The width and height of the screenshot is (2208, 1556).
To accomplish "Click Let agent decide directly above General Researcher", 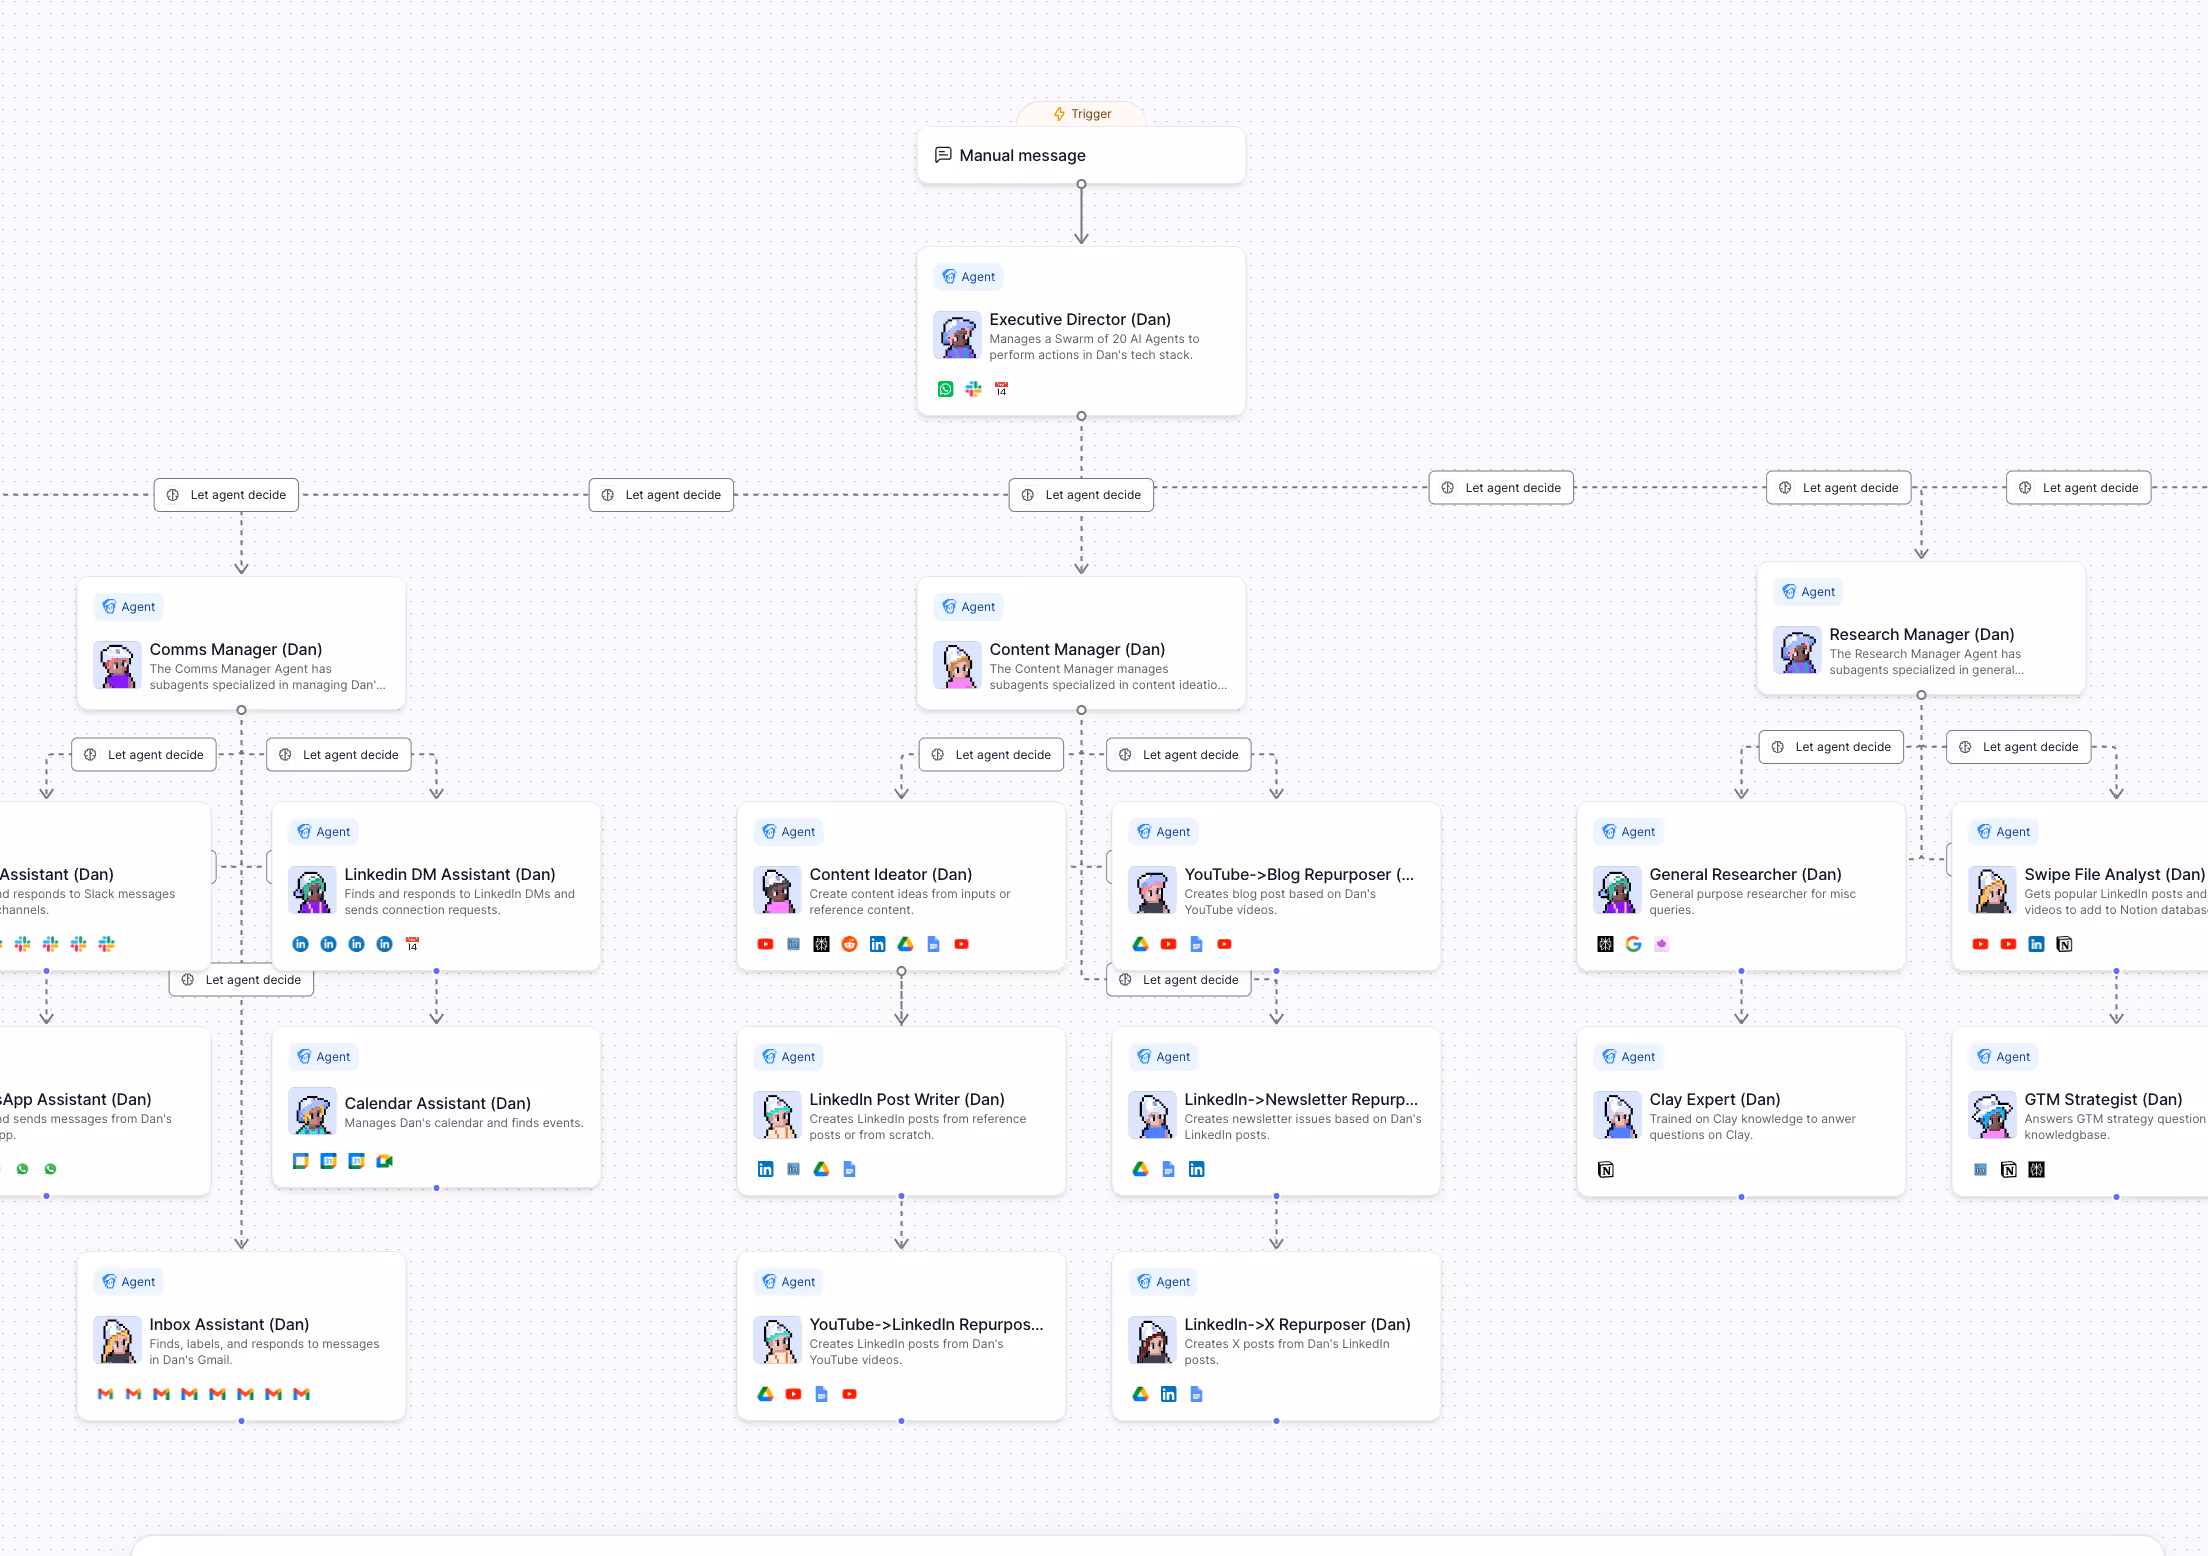I will point(1831,747).
